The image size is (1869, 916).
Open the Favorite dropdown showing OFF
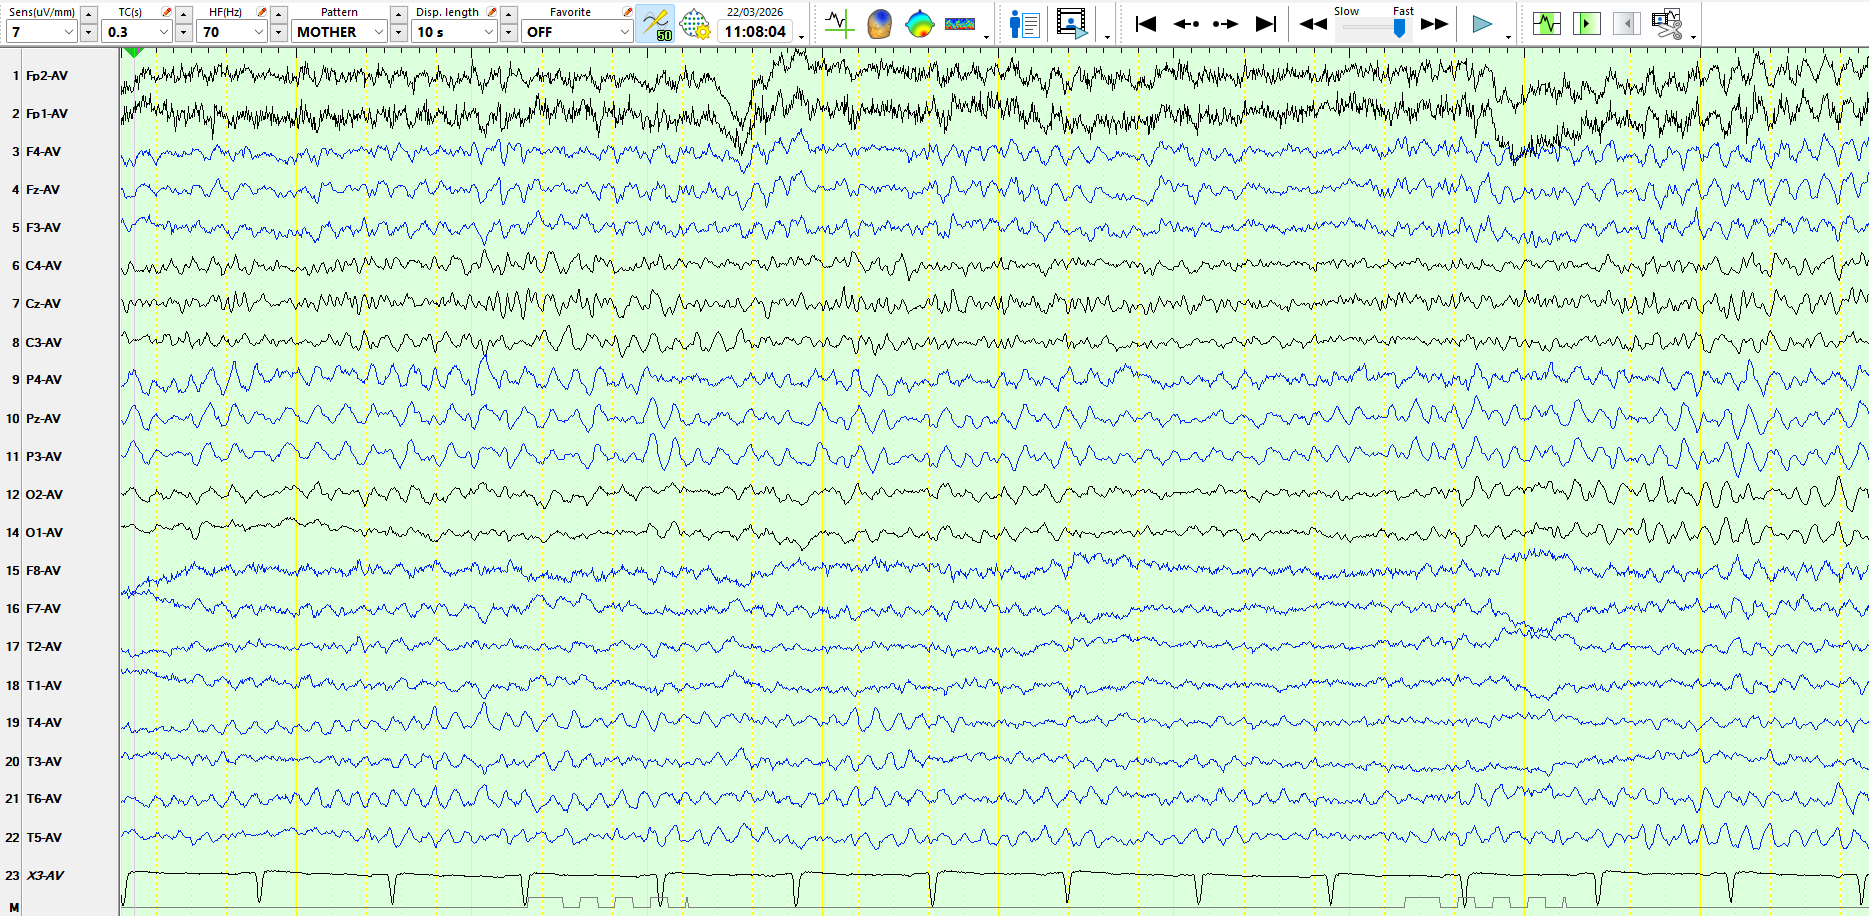pyautogui.click(x=578, y=32)
